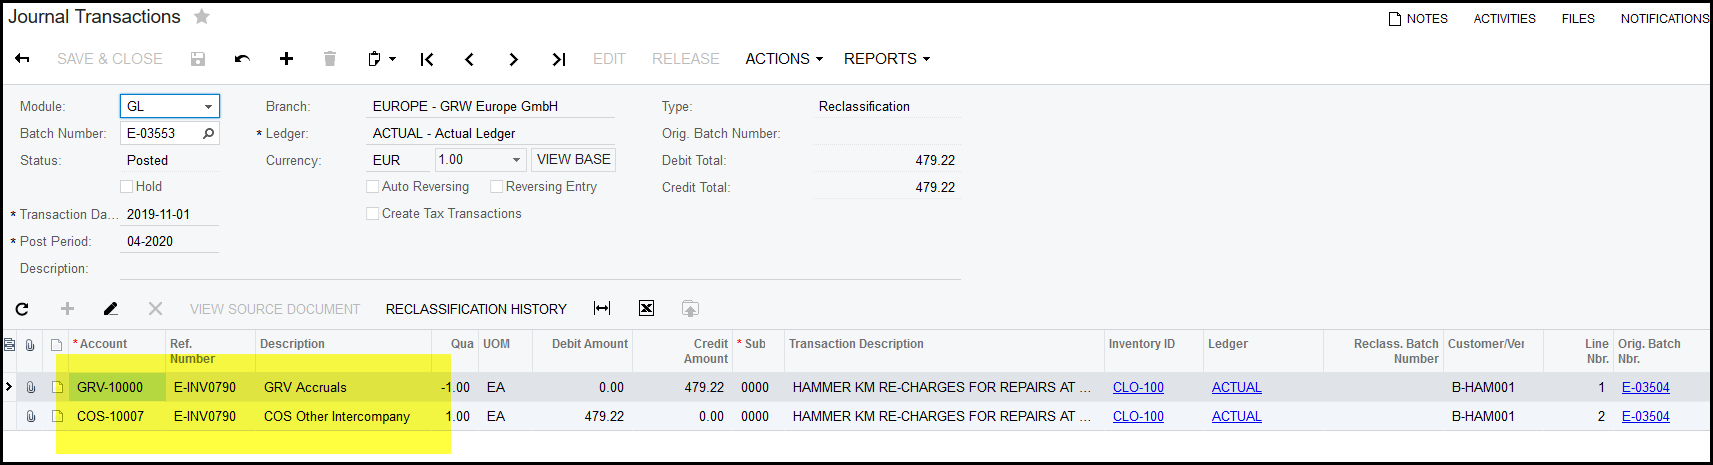1713x465 pixels.
Task: Enable the Auto Reversing checkbox
Action: [373, 186]
